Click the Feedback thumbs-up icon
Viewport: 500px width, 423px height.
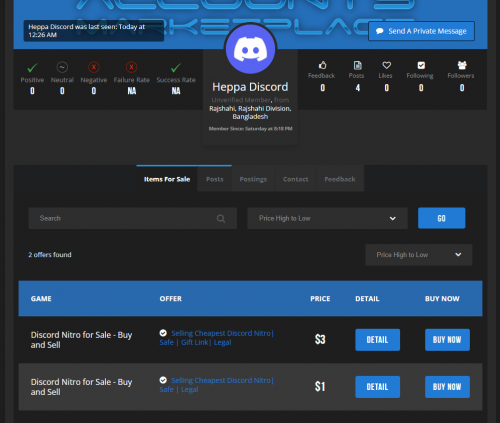click(x=322, y=65)
